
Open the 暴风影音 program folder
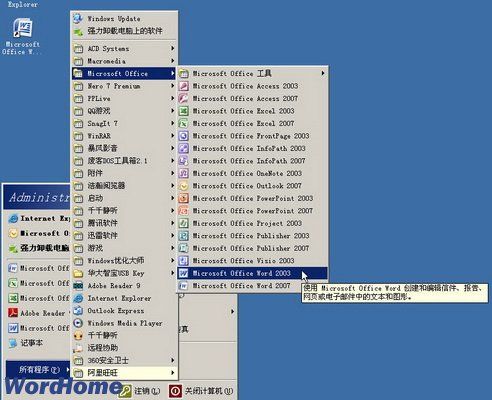point(124,148)
